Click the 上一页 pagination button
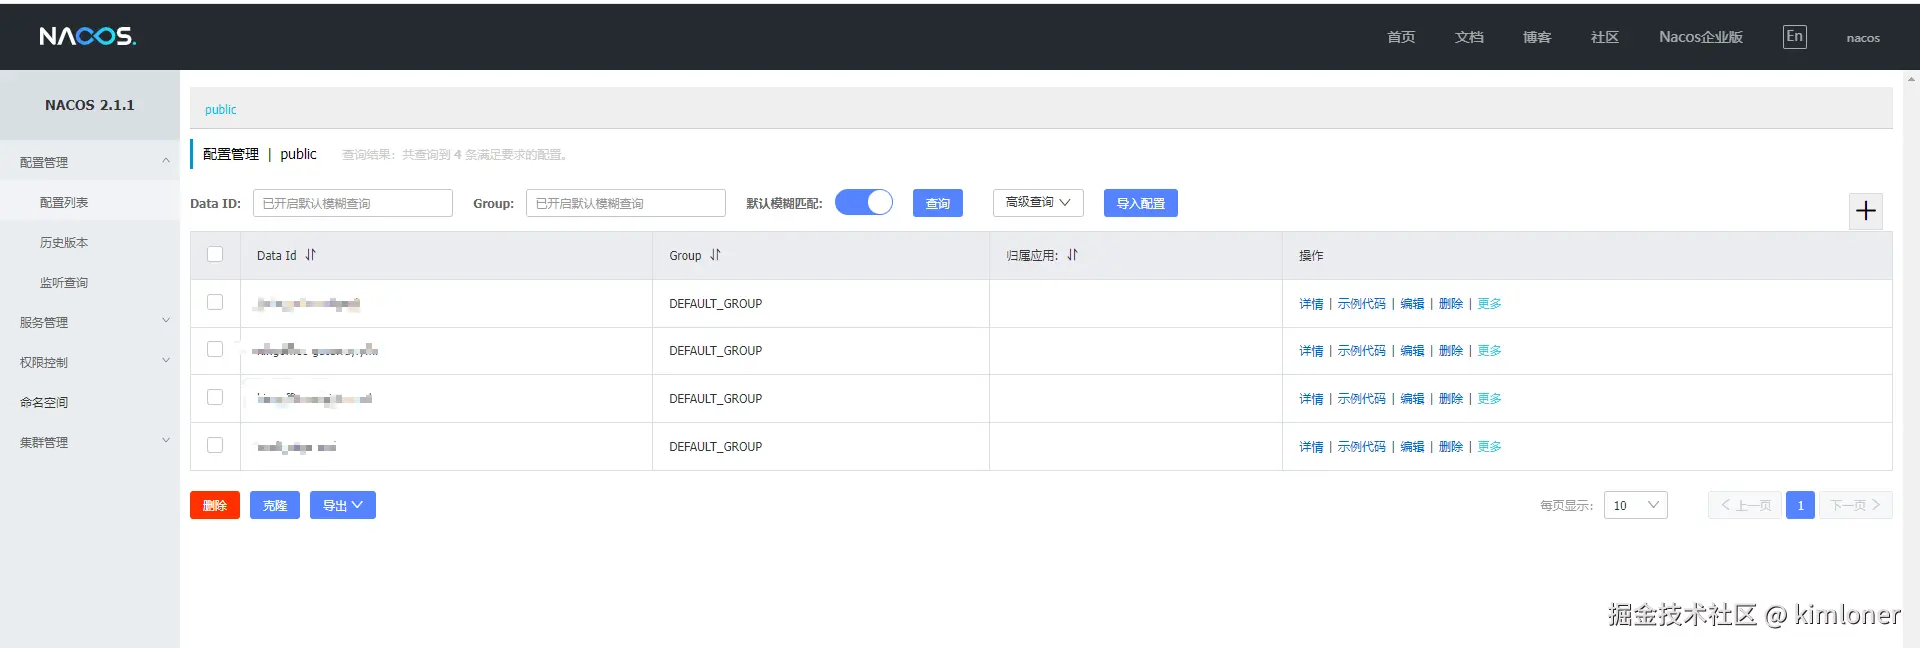This screenshot has width=1920, height=648. [x=1745, y=505]
